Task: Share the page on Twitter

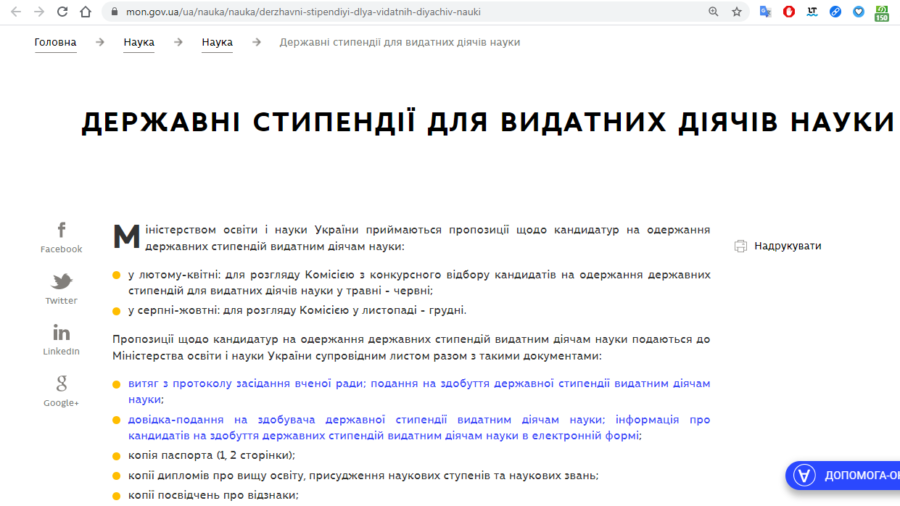Action: [x=61, y=289]
